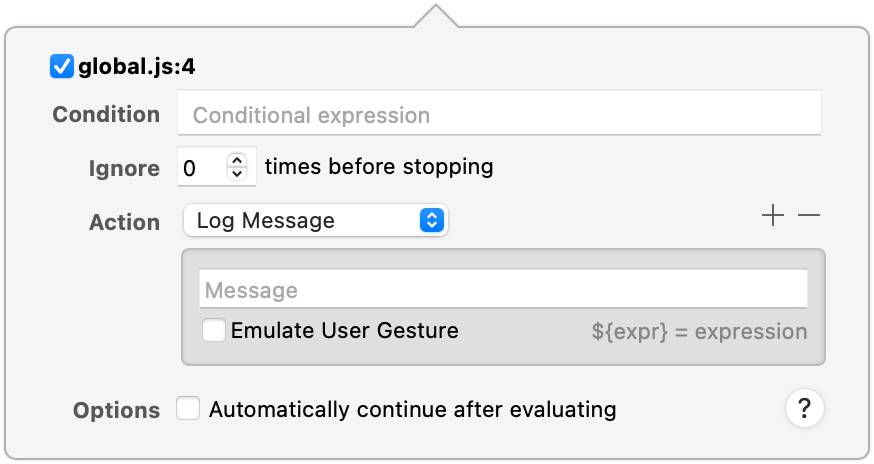This screenshot has height=464, width=874.
Task: Click the Ignore label
Action: (124, 168)
